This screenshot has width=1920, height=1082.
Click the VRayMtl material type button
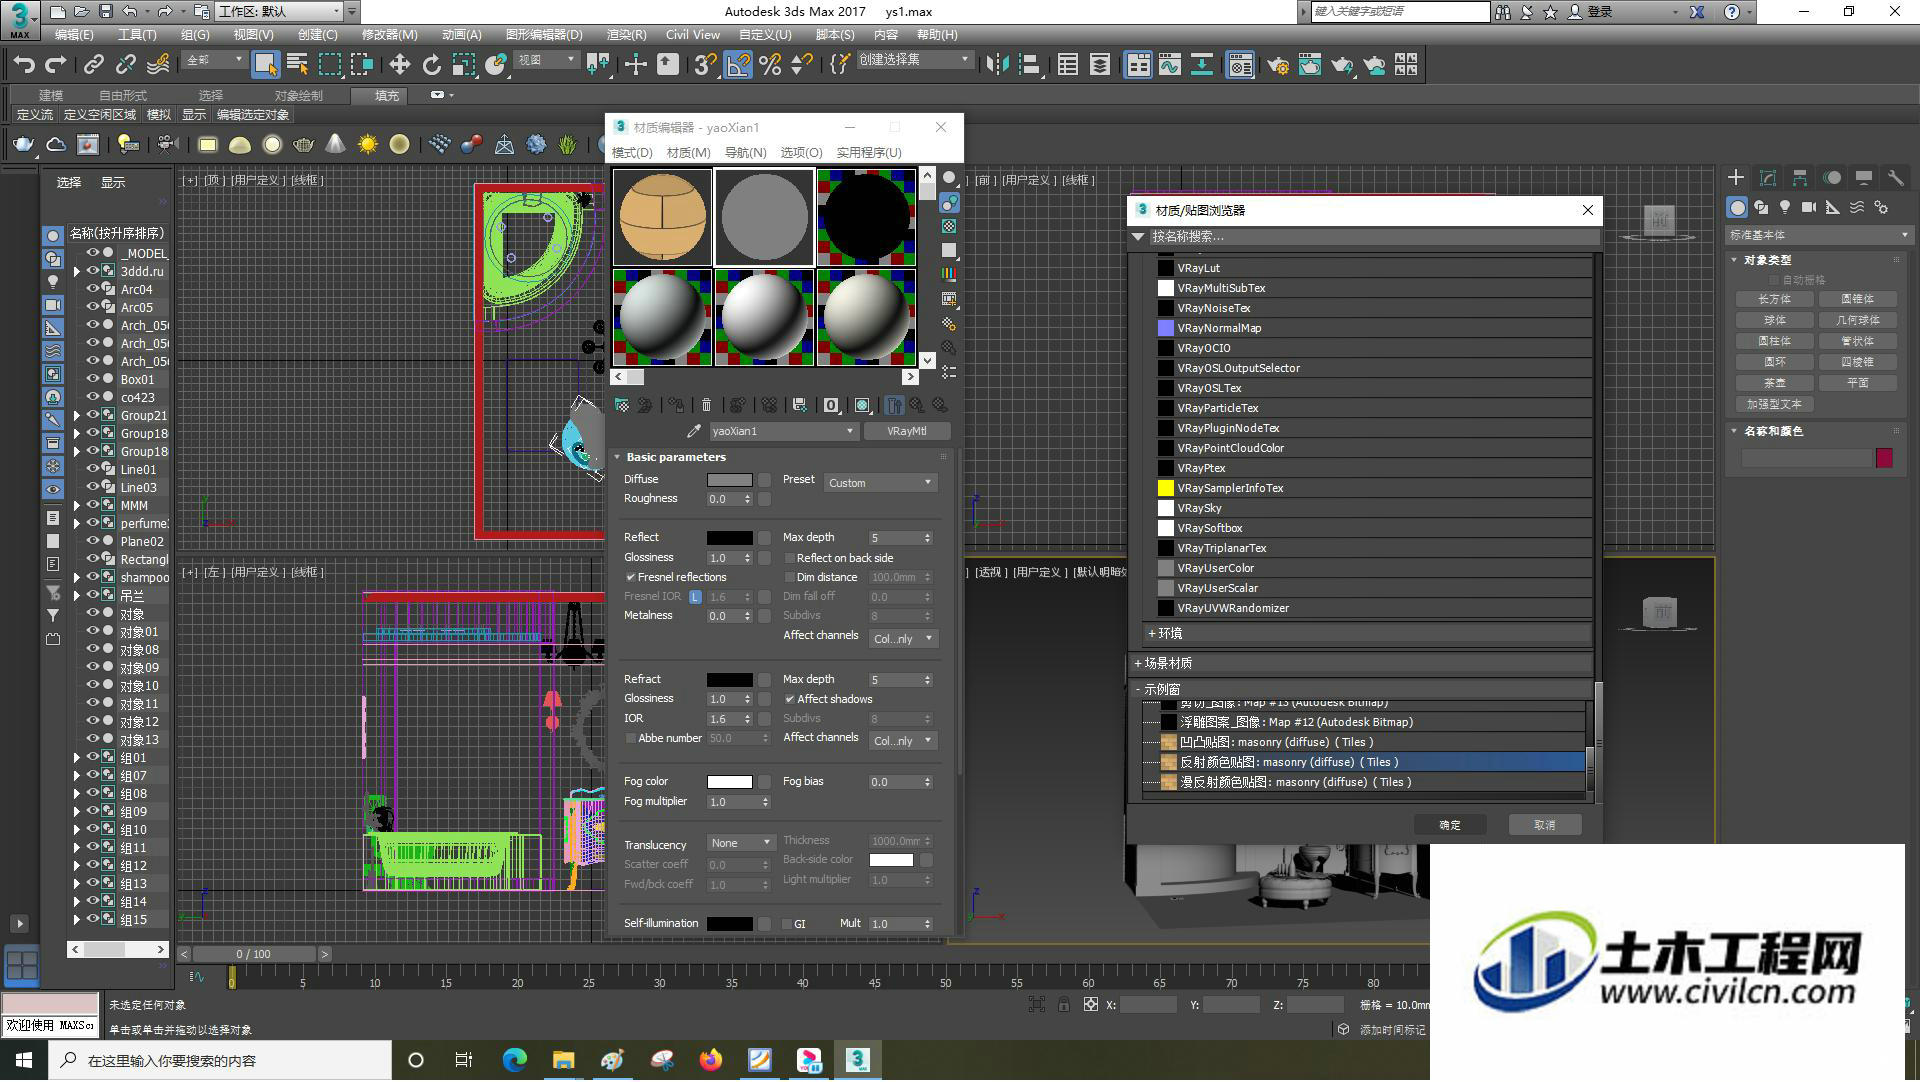tap(906, 431)
